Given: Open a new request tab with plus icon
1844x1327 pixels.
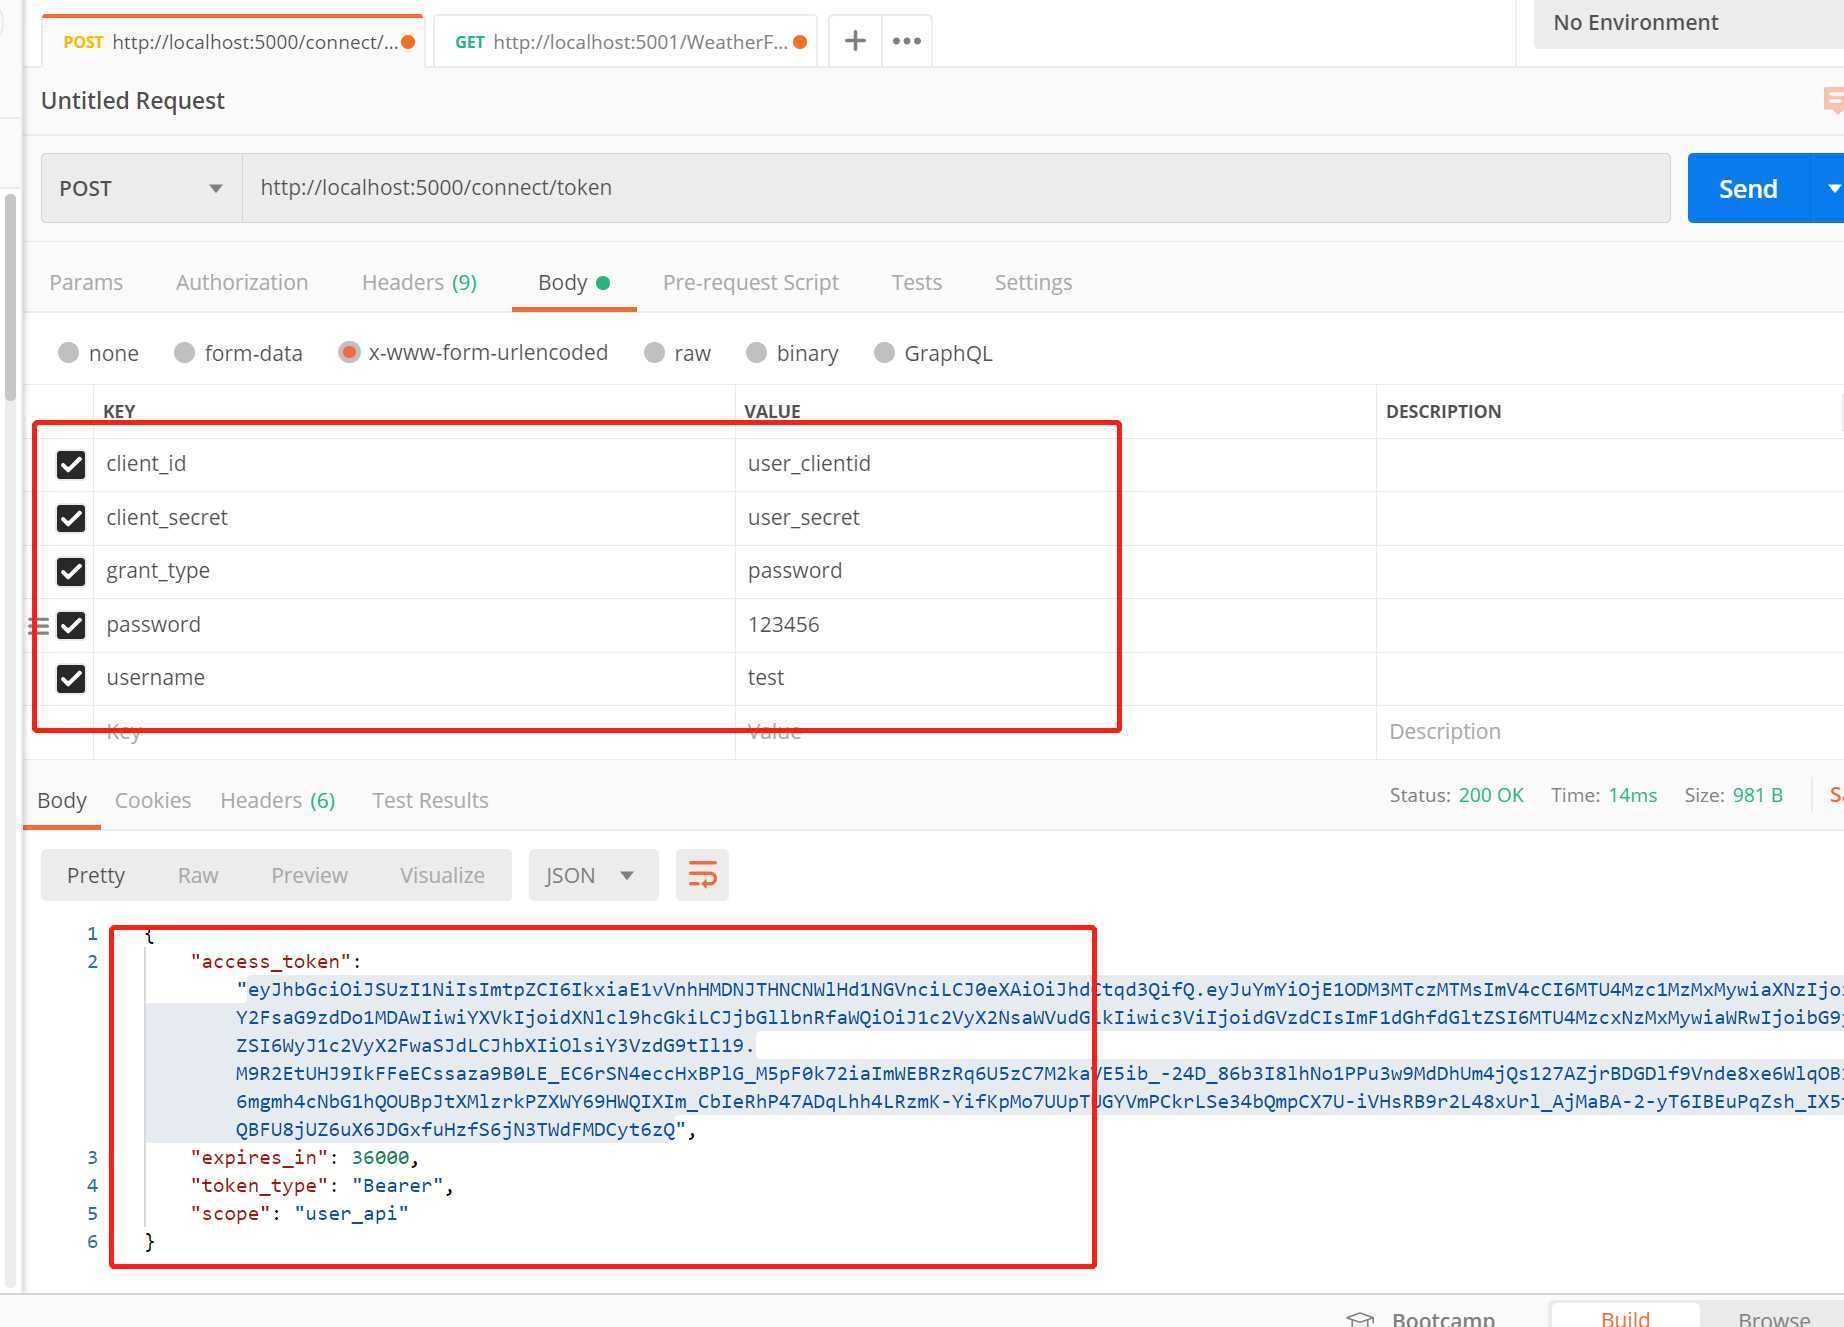Looking at the screenshot, I should [x=855, y=41].
